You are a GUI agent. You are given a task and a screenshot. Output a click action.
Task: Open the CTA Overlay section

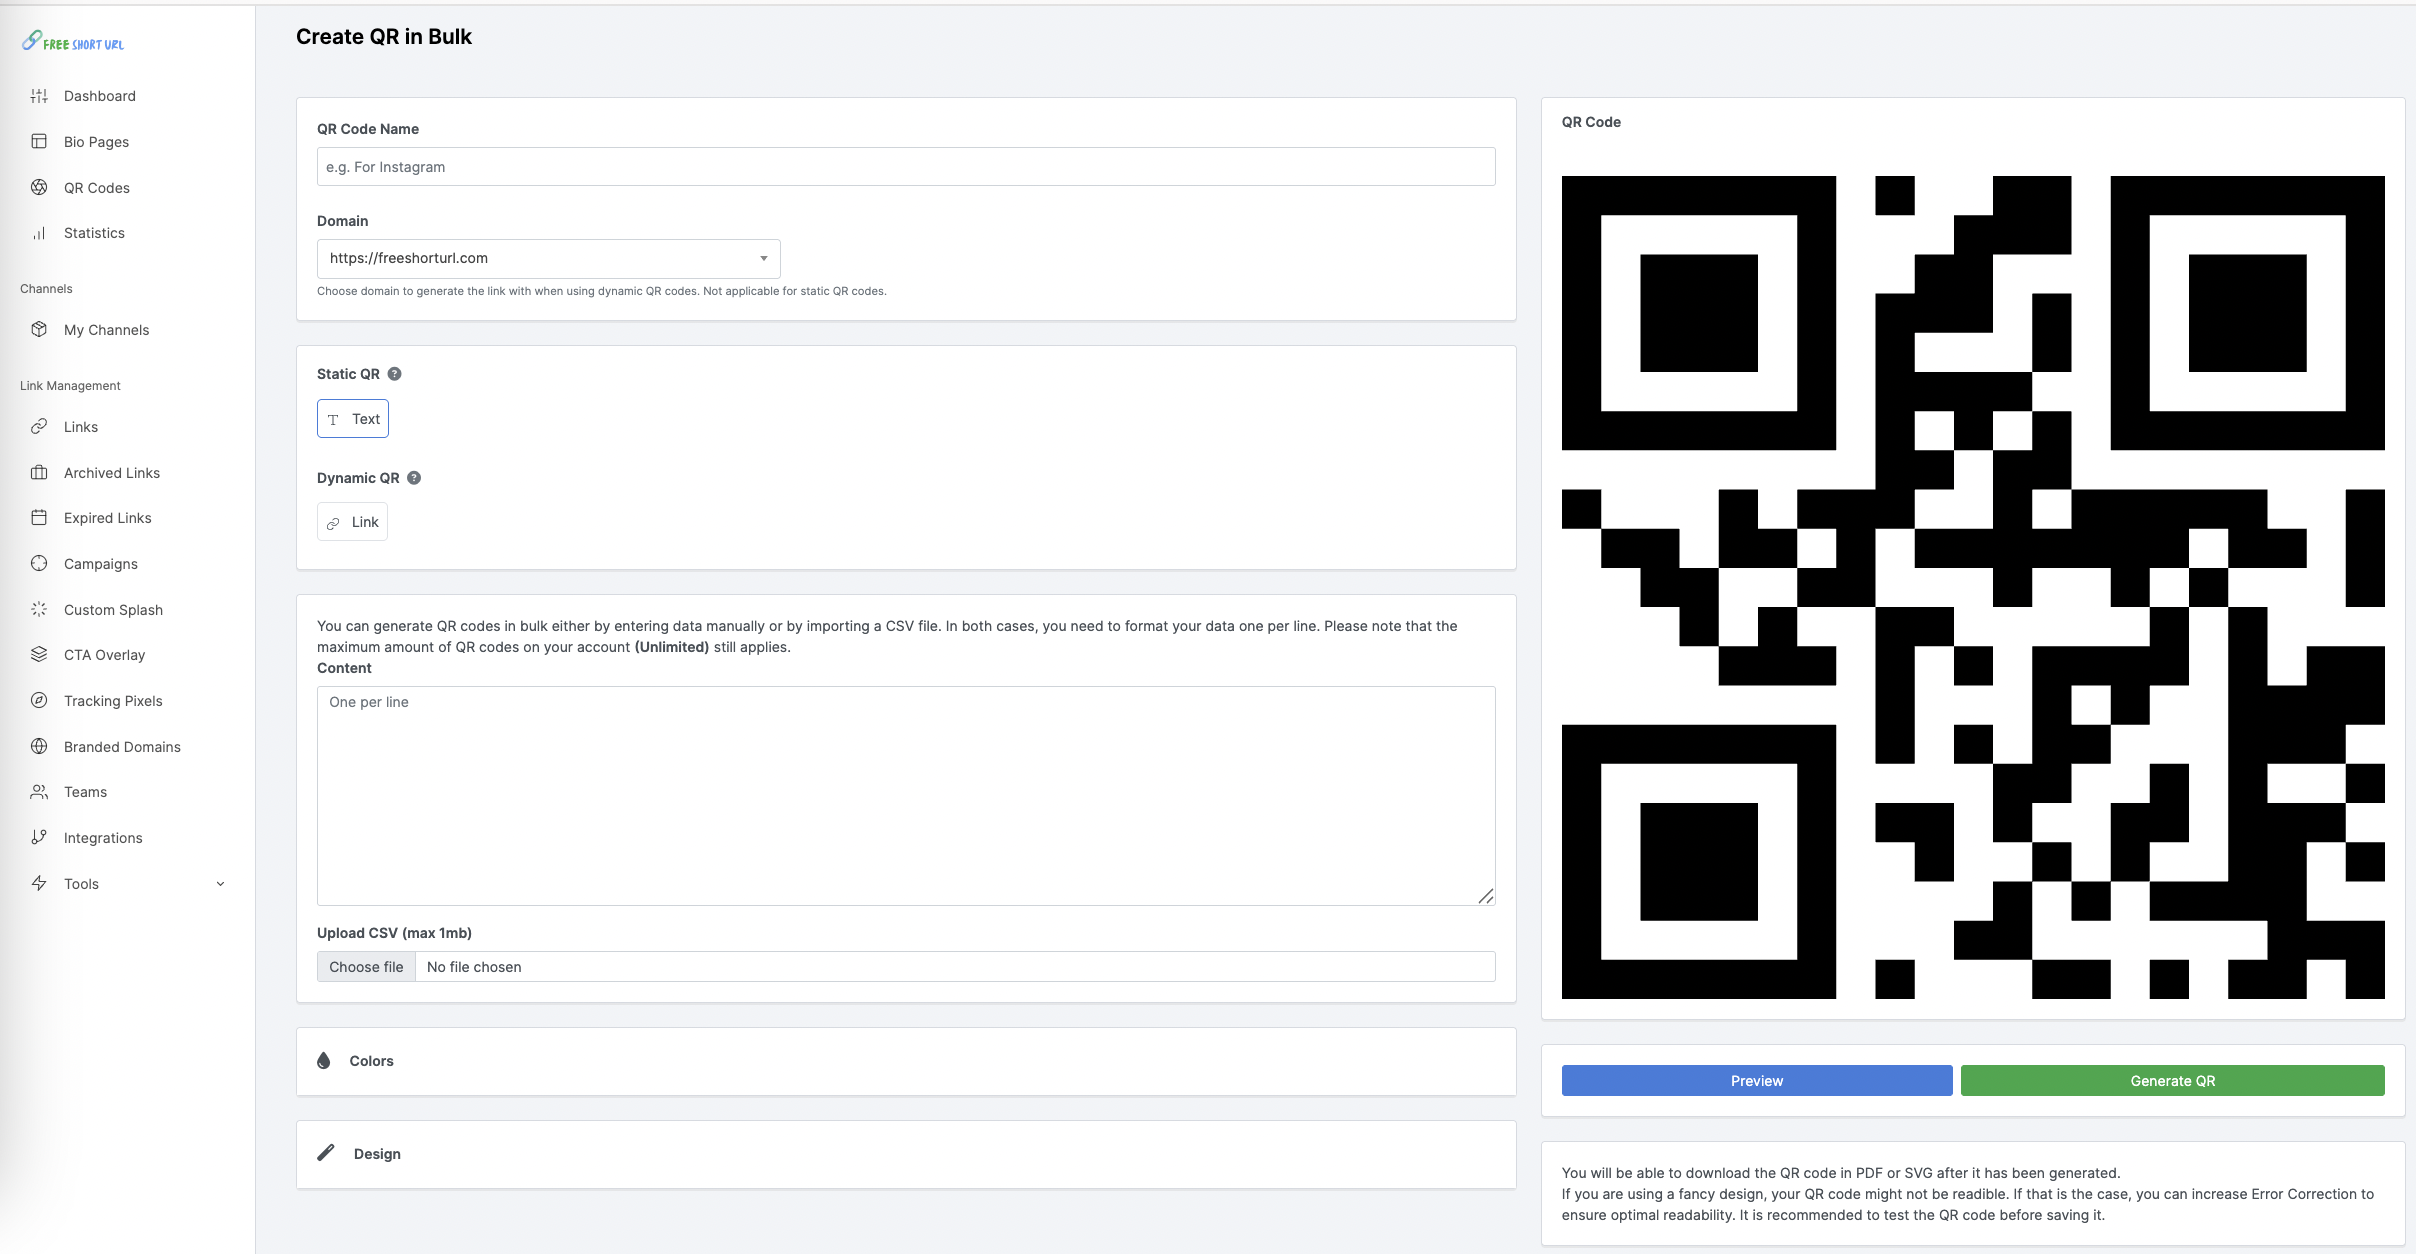coord(104,654)
